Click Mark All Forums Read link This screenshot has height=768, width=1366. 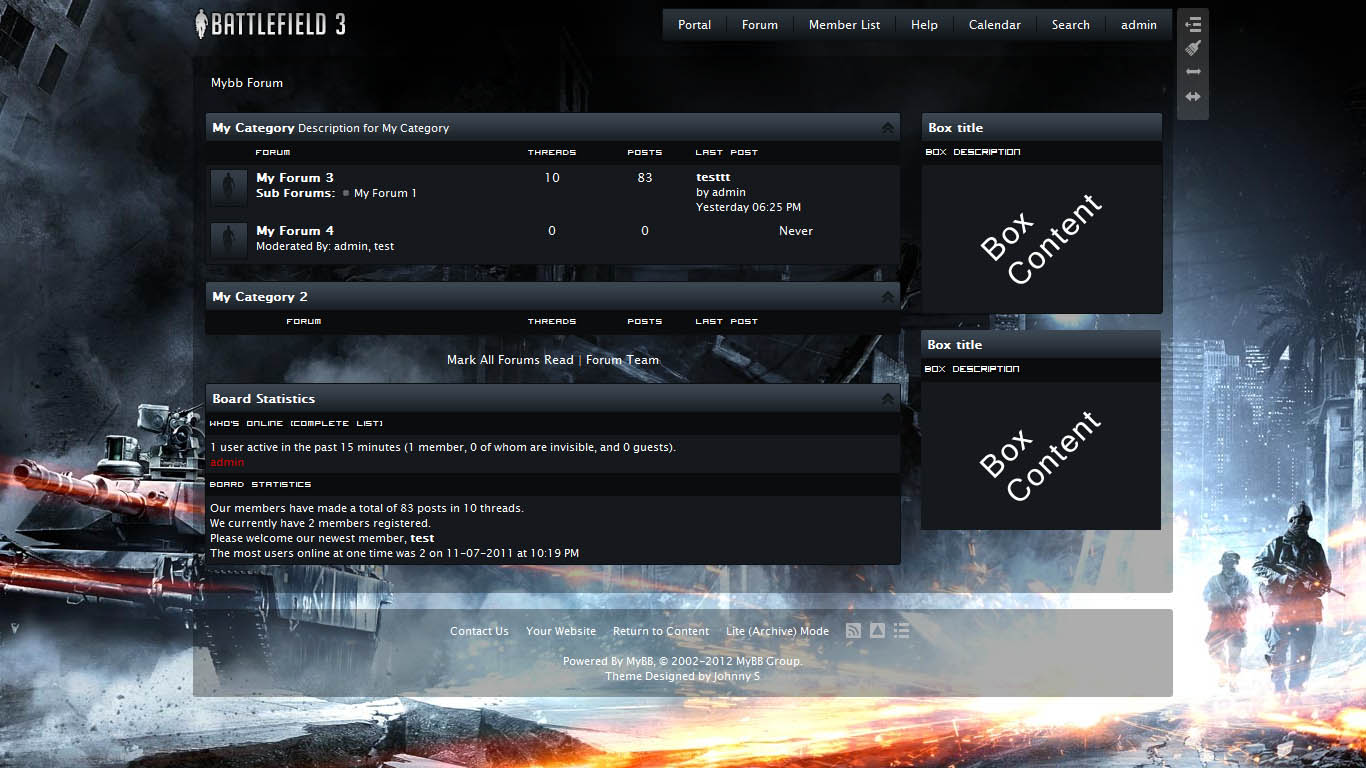coord(510,360)
